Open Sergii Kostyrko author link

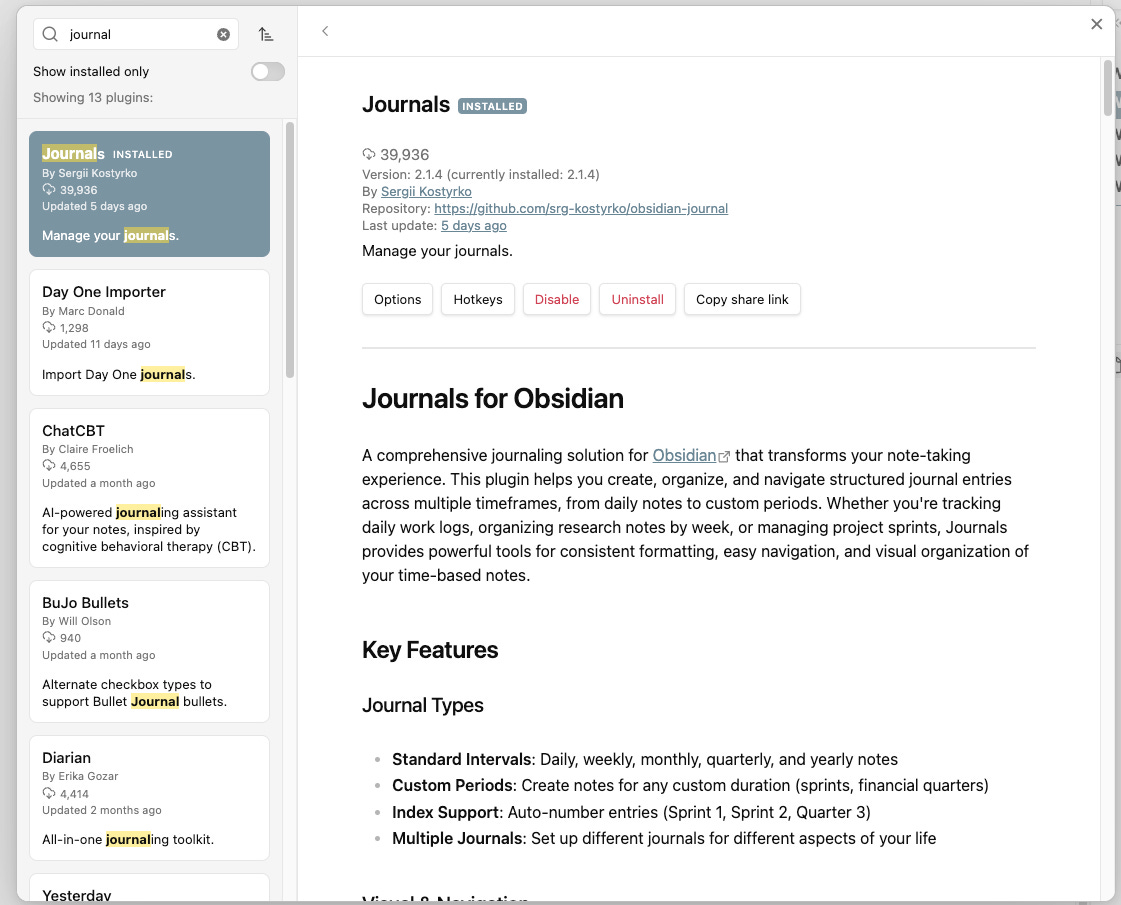point(426,192)
